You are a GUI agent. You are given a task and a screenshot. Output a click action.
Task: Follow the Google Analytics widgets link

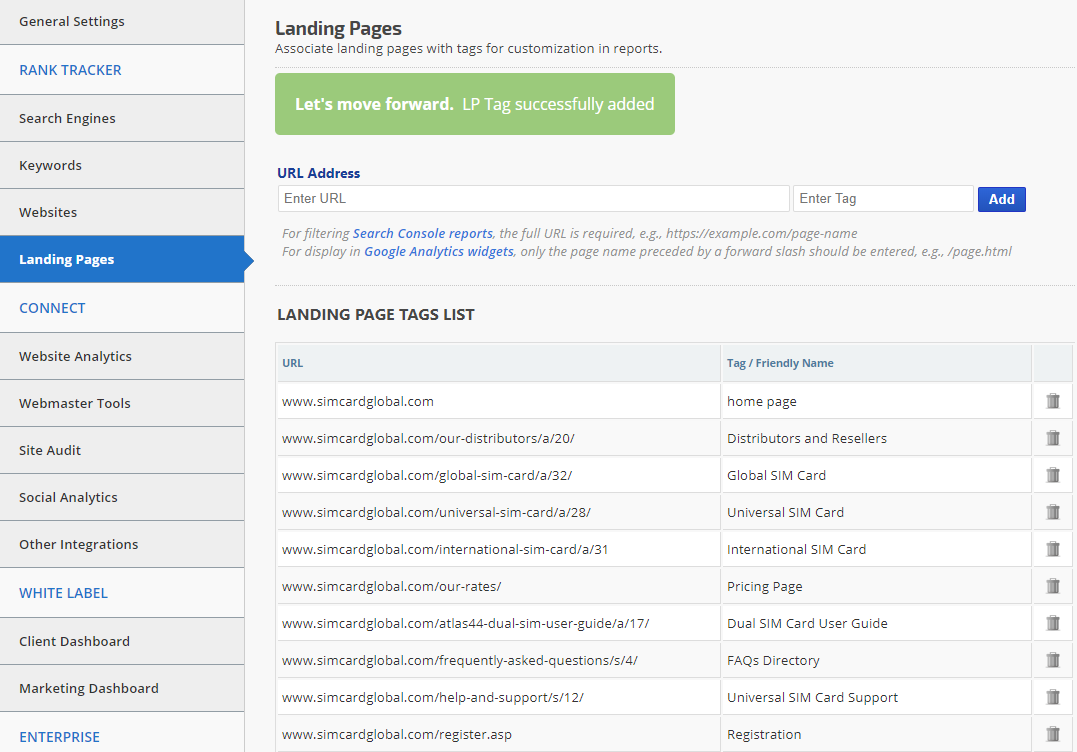point(438,252)
